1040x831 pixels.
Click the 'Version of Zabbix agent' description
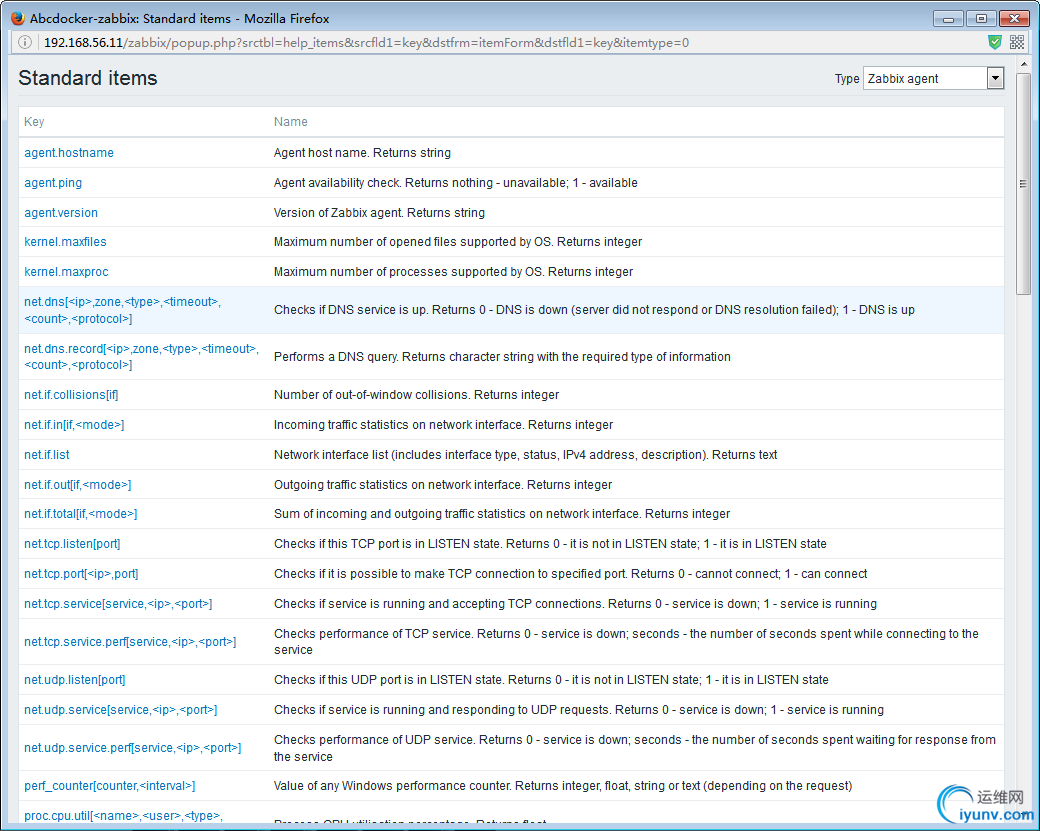(x=379, y=212)
